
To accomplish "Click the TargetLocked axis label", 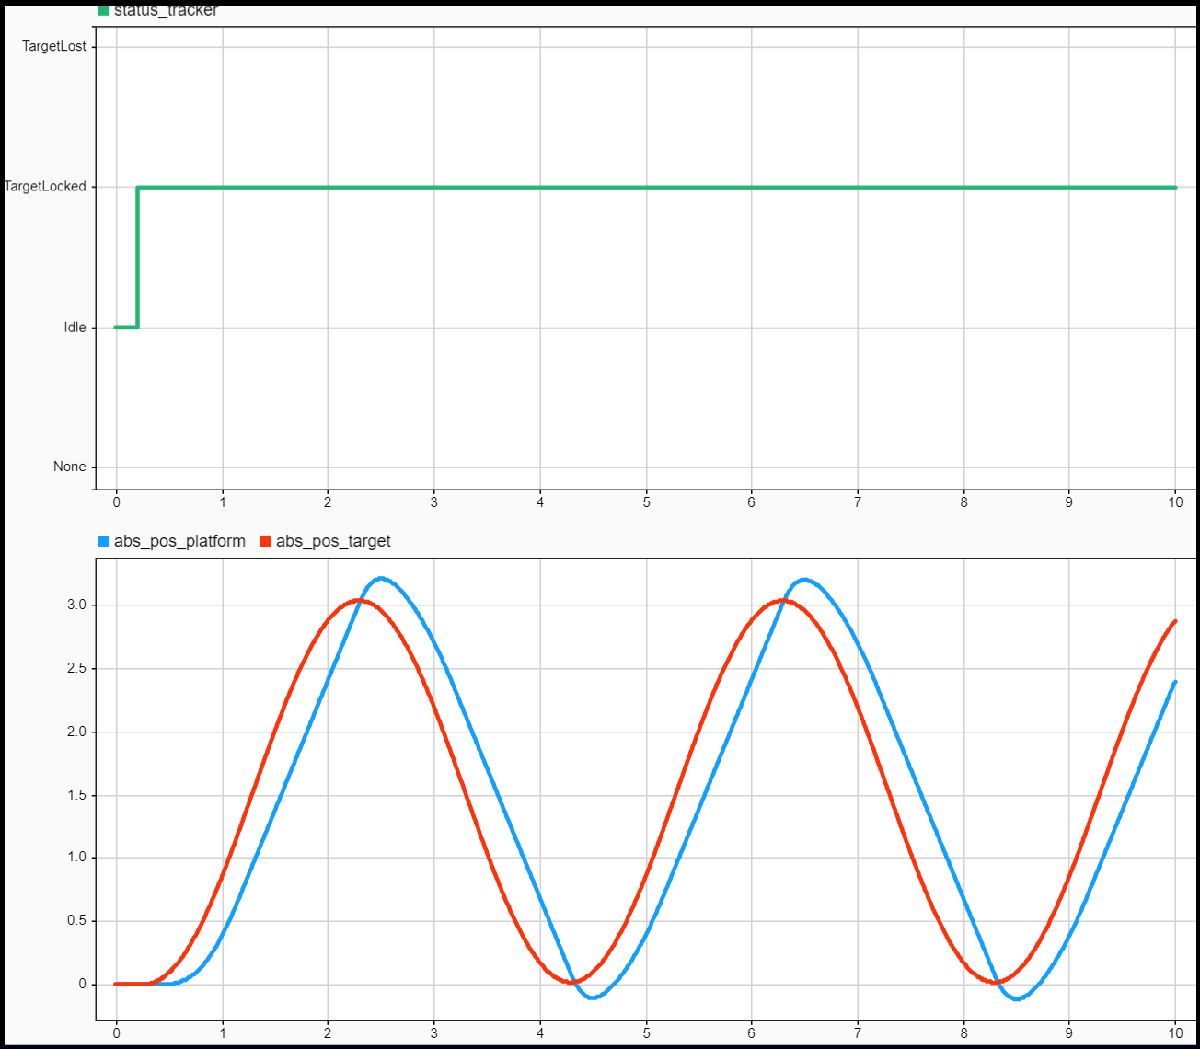I will click(x=45, y=186).
